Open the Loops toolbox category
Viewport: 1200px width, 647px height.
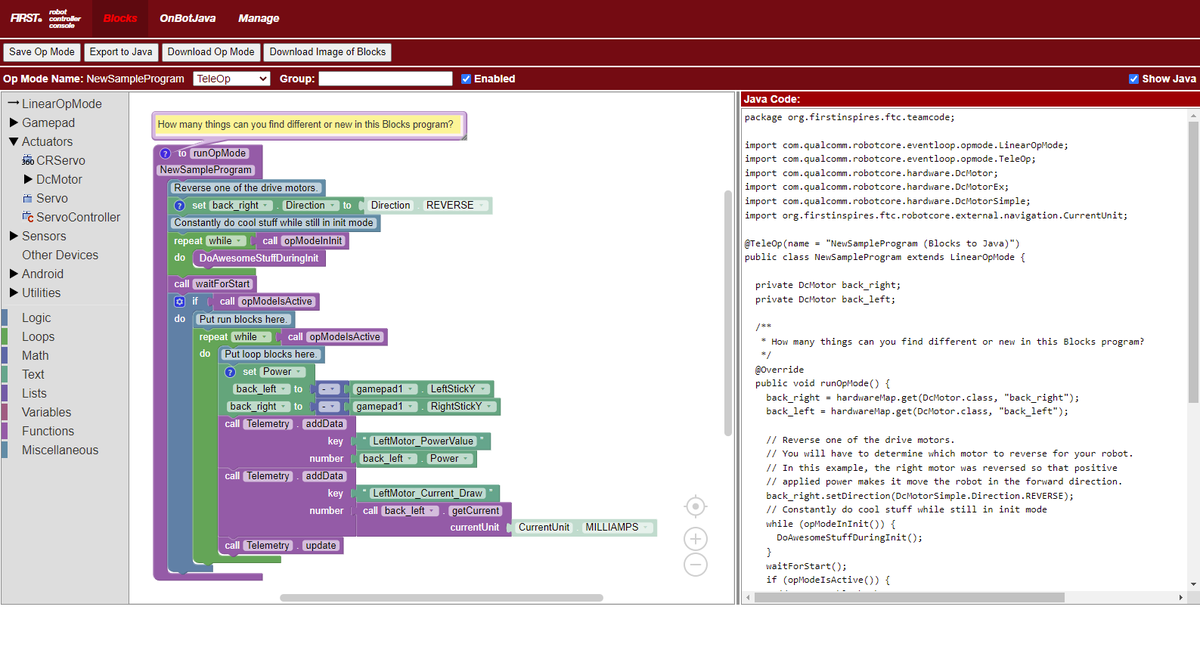(x=38, y=337)
